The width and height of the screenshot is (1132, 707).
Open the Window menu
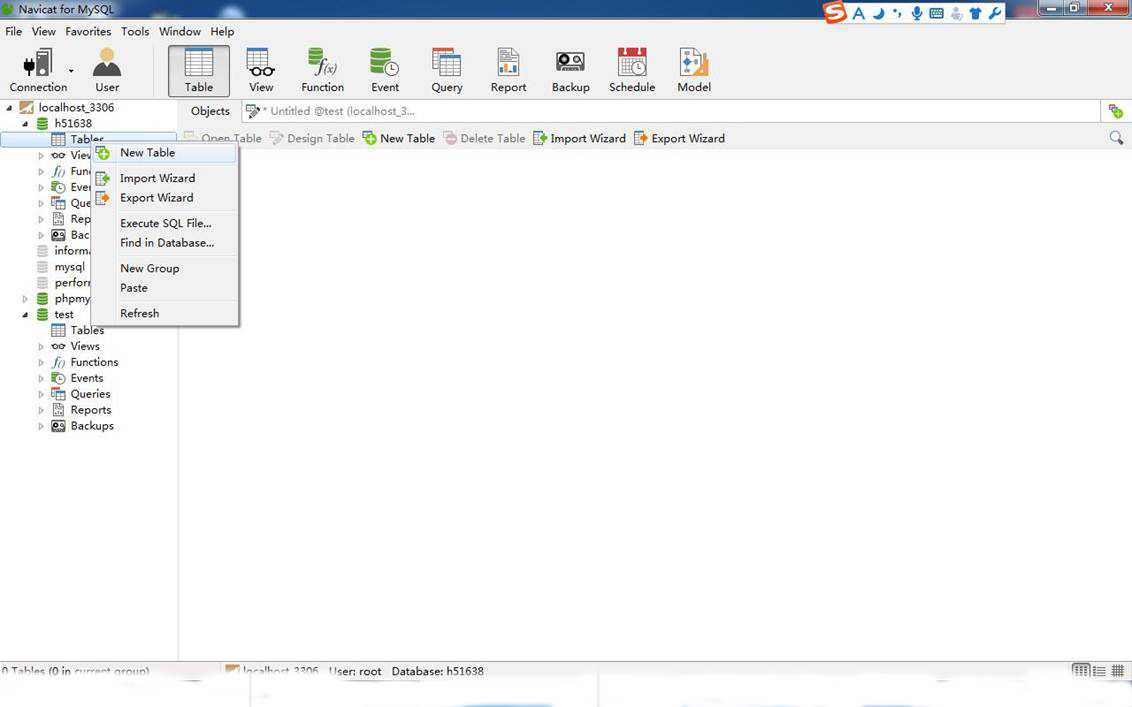[180, 31]
